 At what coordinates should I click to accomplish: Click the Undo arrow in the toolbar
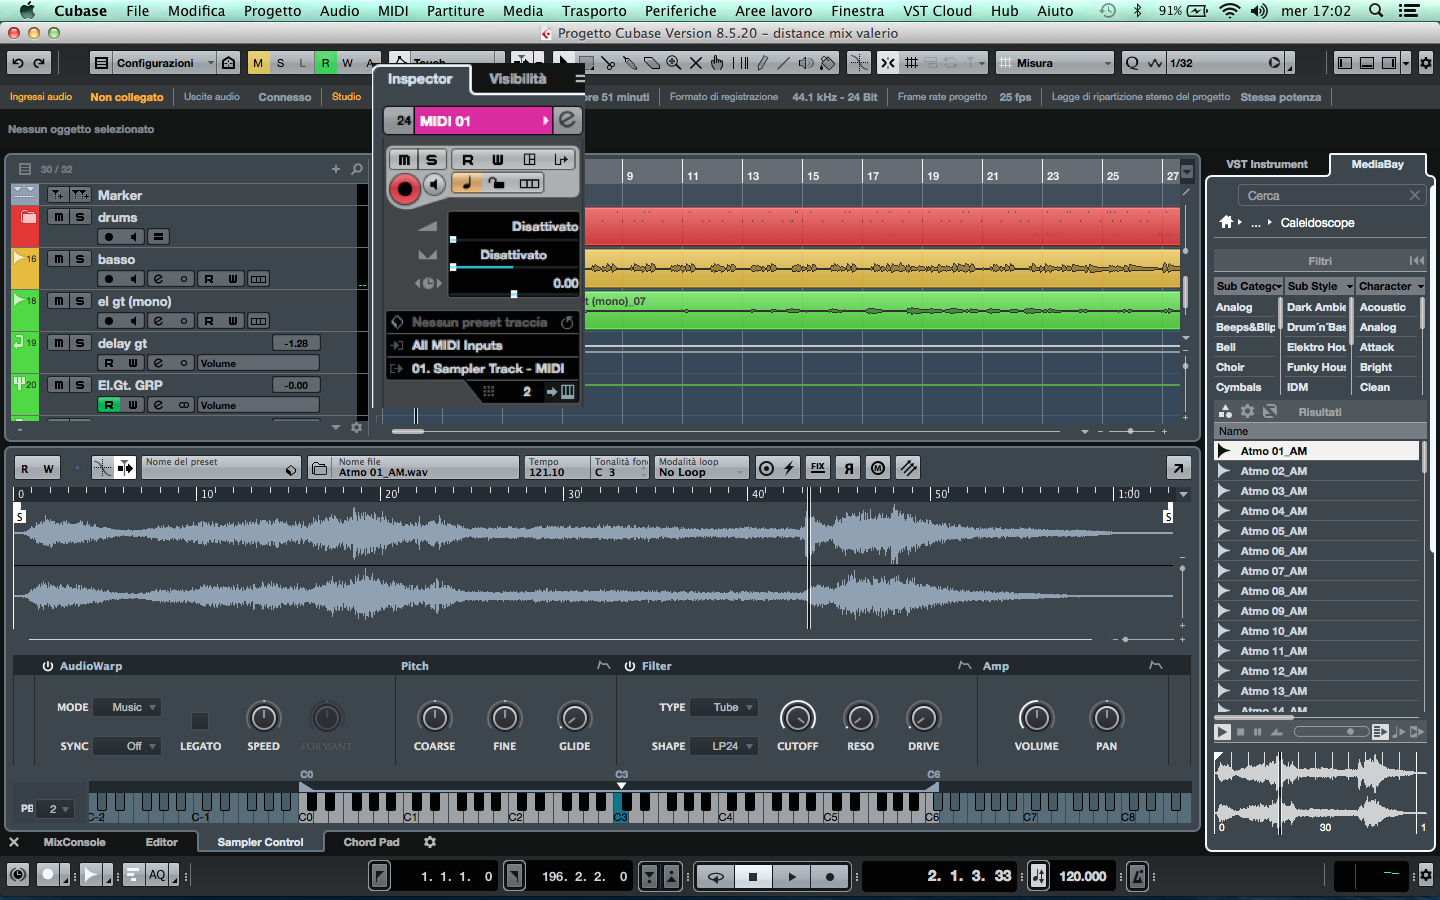click(x=18, y=63)
